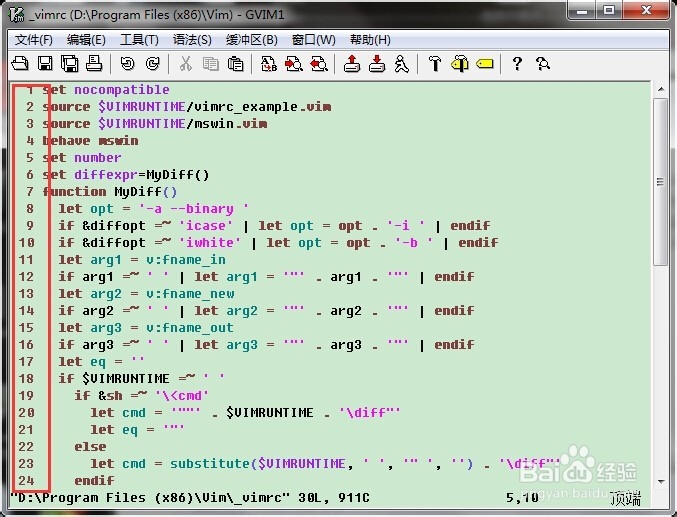The width and height of the screenshot is (677, 517).
Task: Click the Vim icon in title bar
Action: (x=16, y=15)
